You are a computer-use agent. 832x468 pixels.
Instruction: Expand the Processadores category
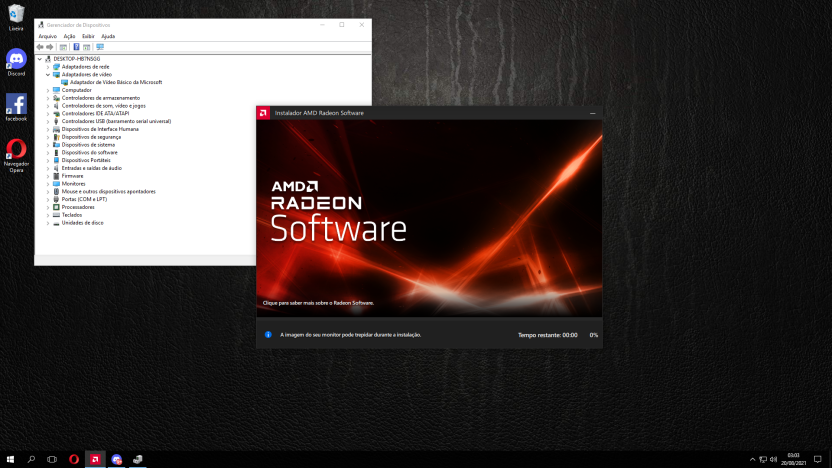[48, 207]
